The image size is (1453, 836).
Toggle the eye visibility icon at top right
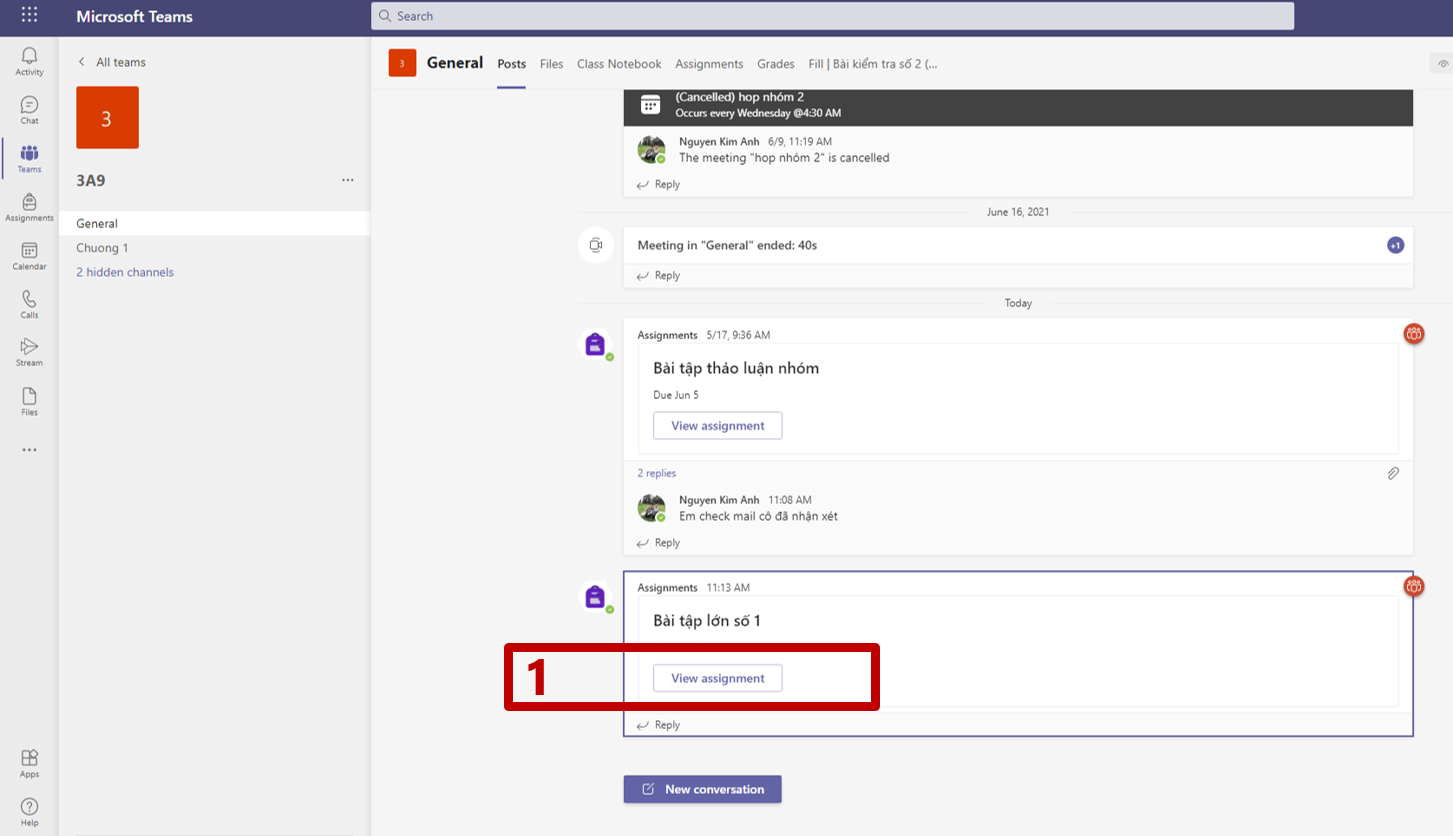1442,64
